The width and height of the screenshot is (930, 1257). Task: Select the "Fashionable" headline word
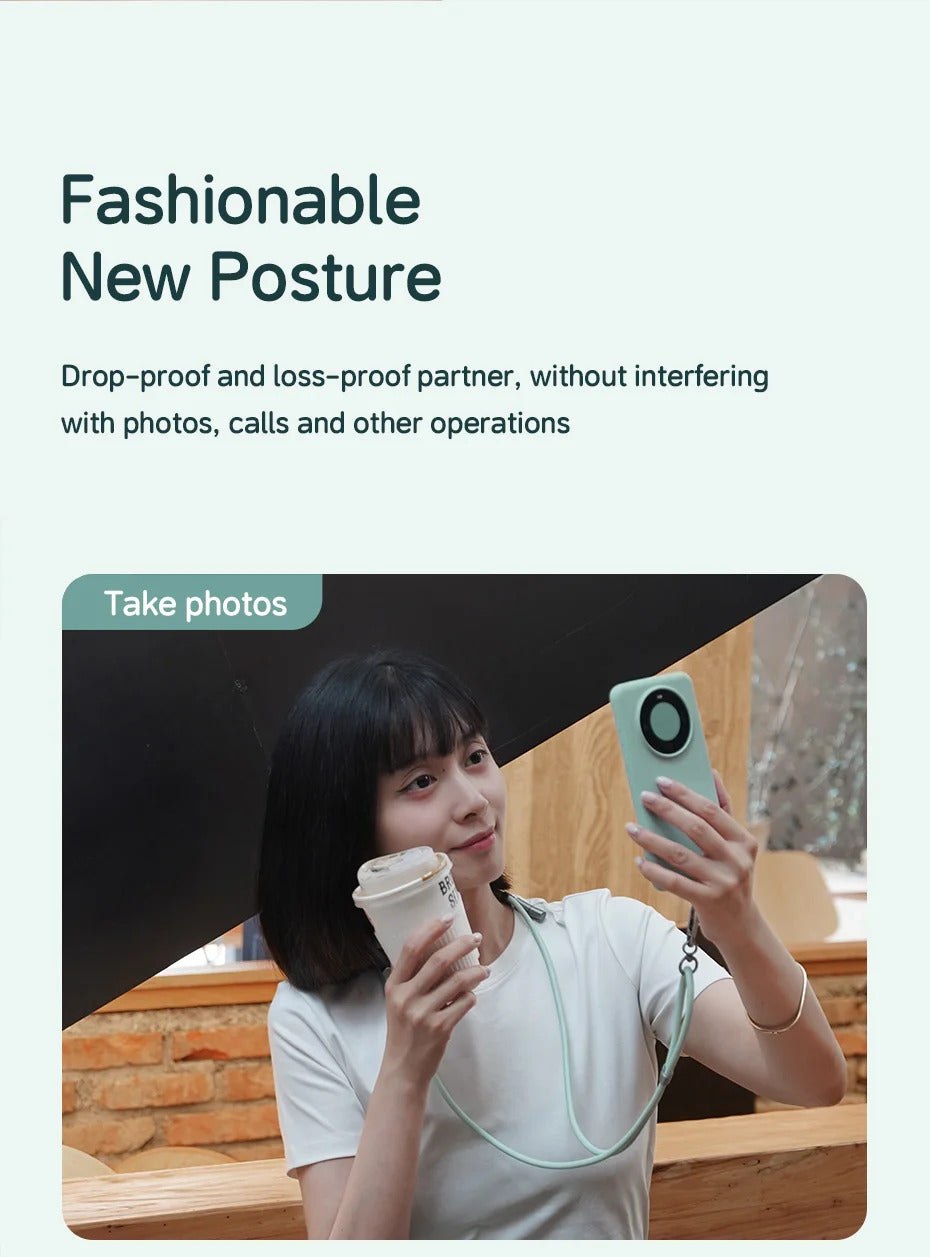click(x=240, y=199)
